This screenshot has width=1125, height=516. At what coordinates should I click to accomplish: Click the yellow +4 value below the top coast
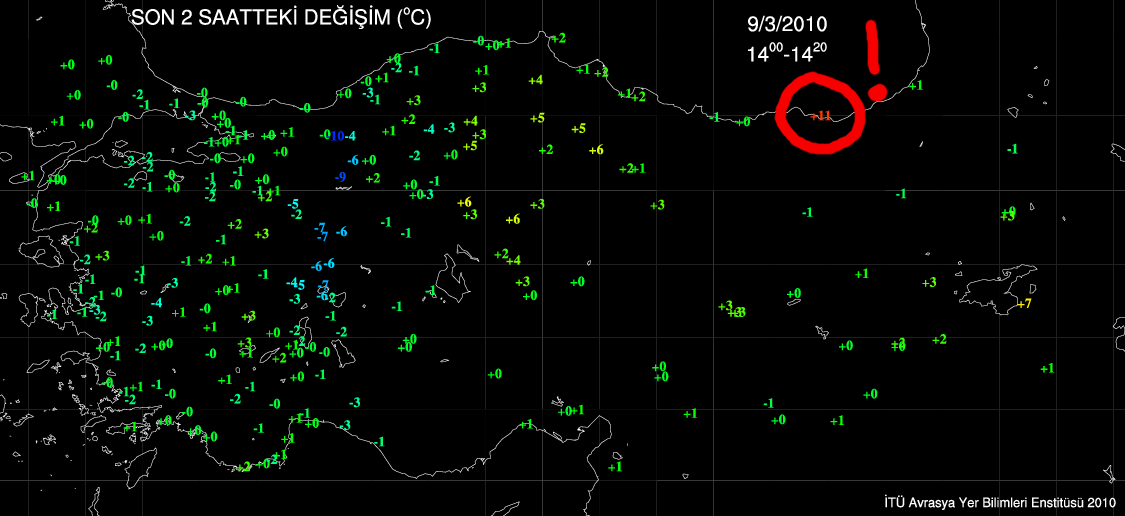point(536,80)
